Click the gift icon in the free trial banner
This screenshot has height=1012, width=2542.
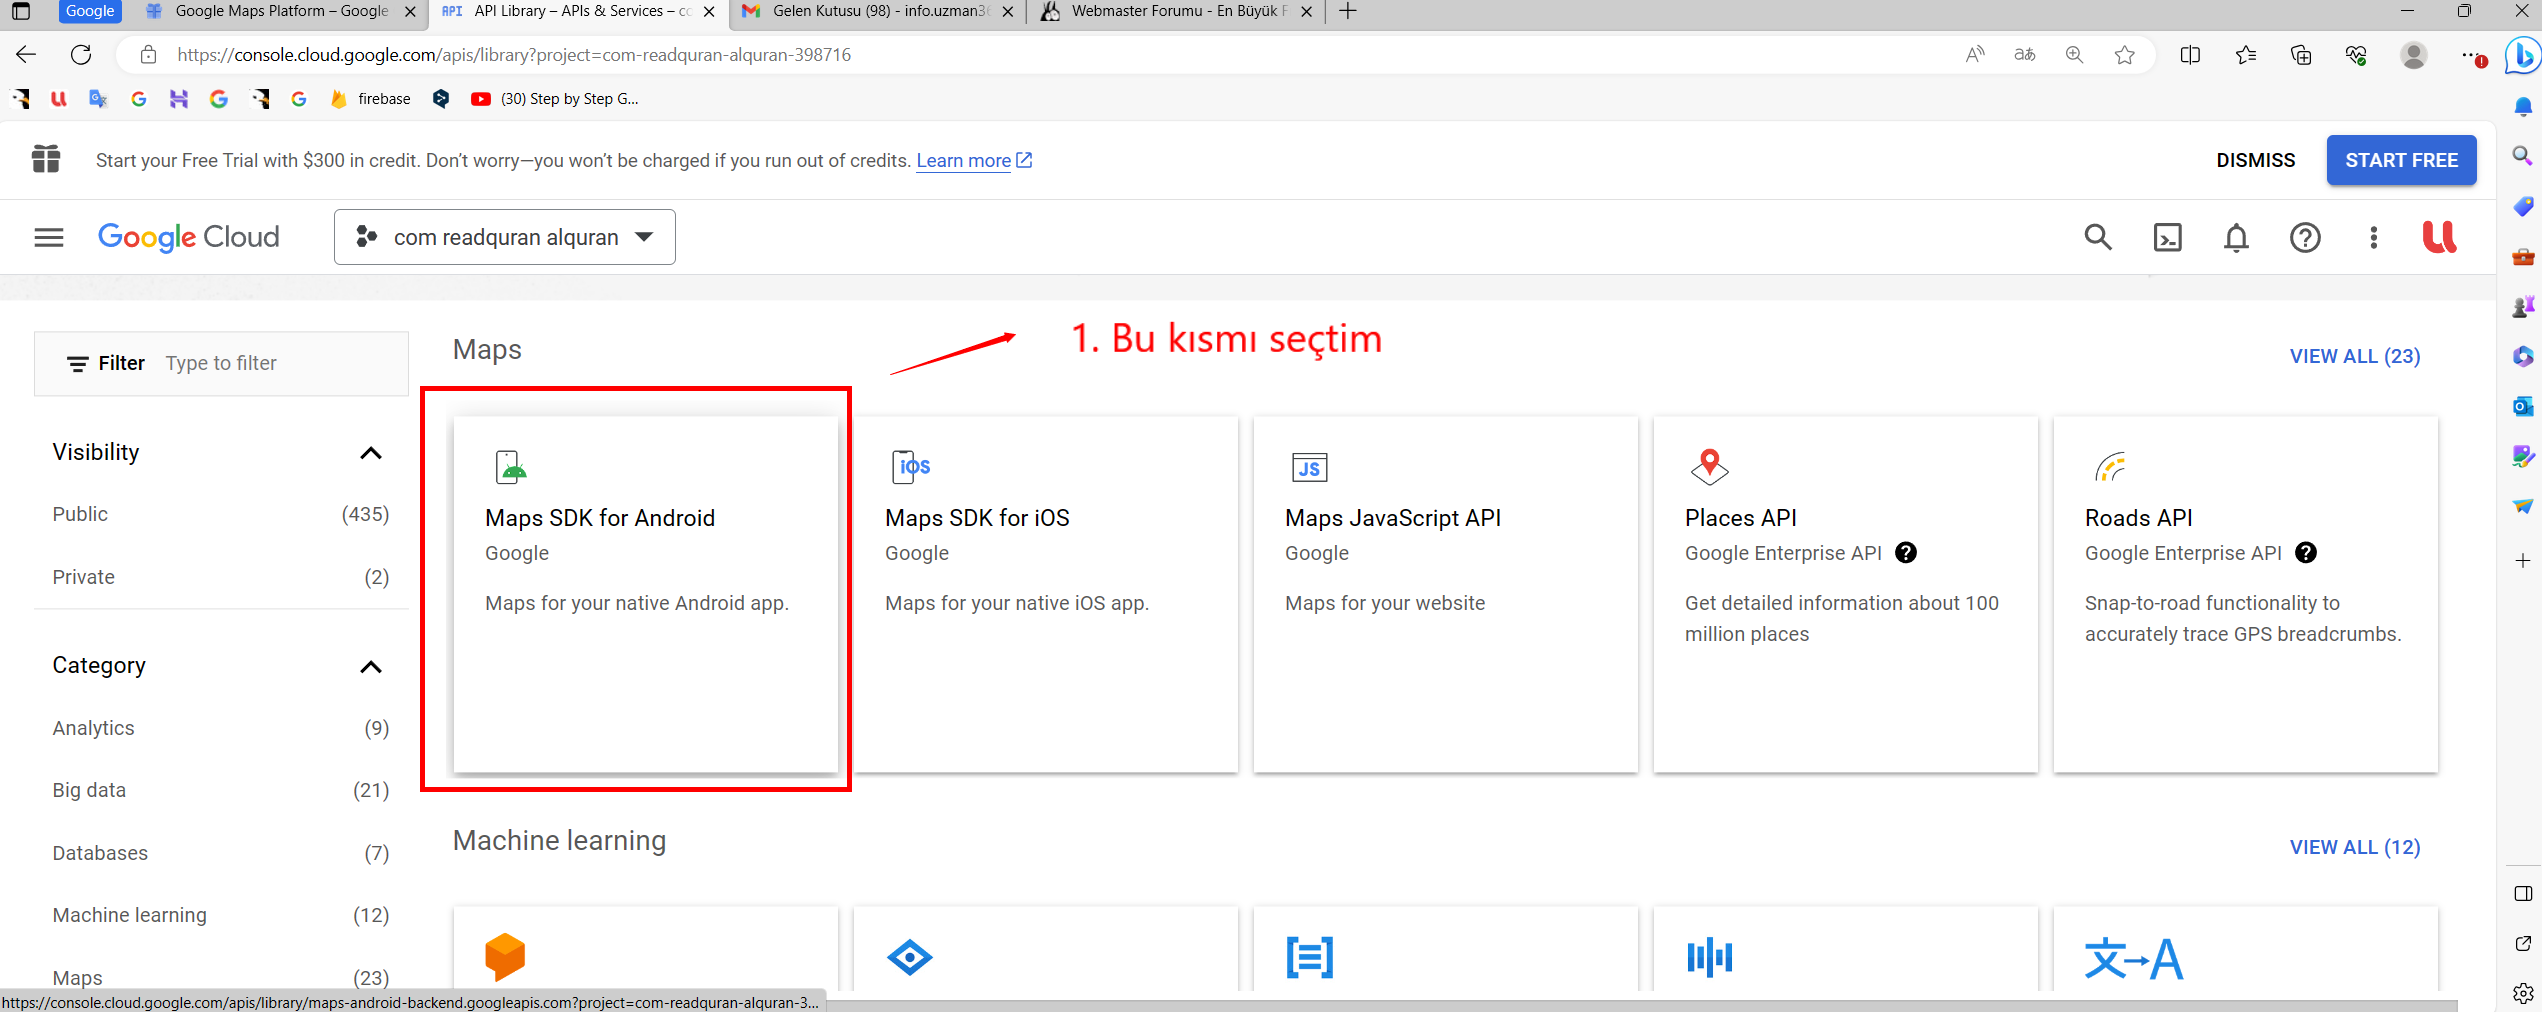pos(46,159)
